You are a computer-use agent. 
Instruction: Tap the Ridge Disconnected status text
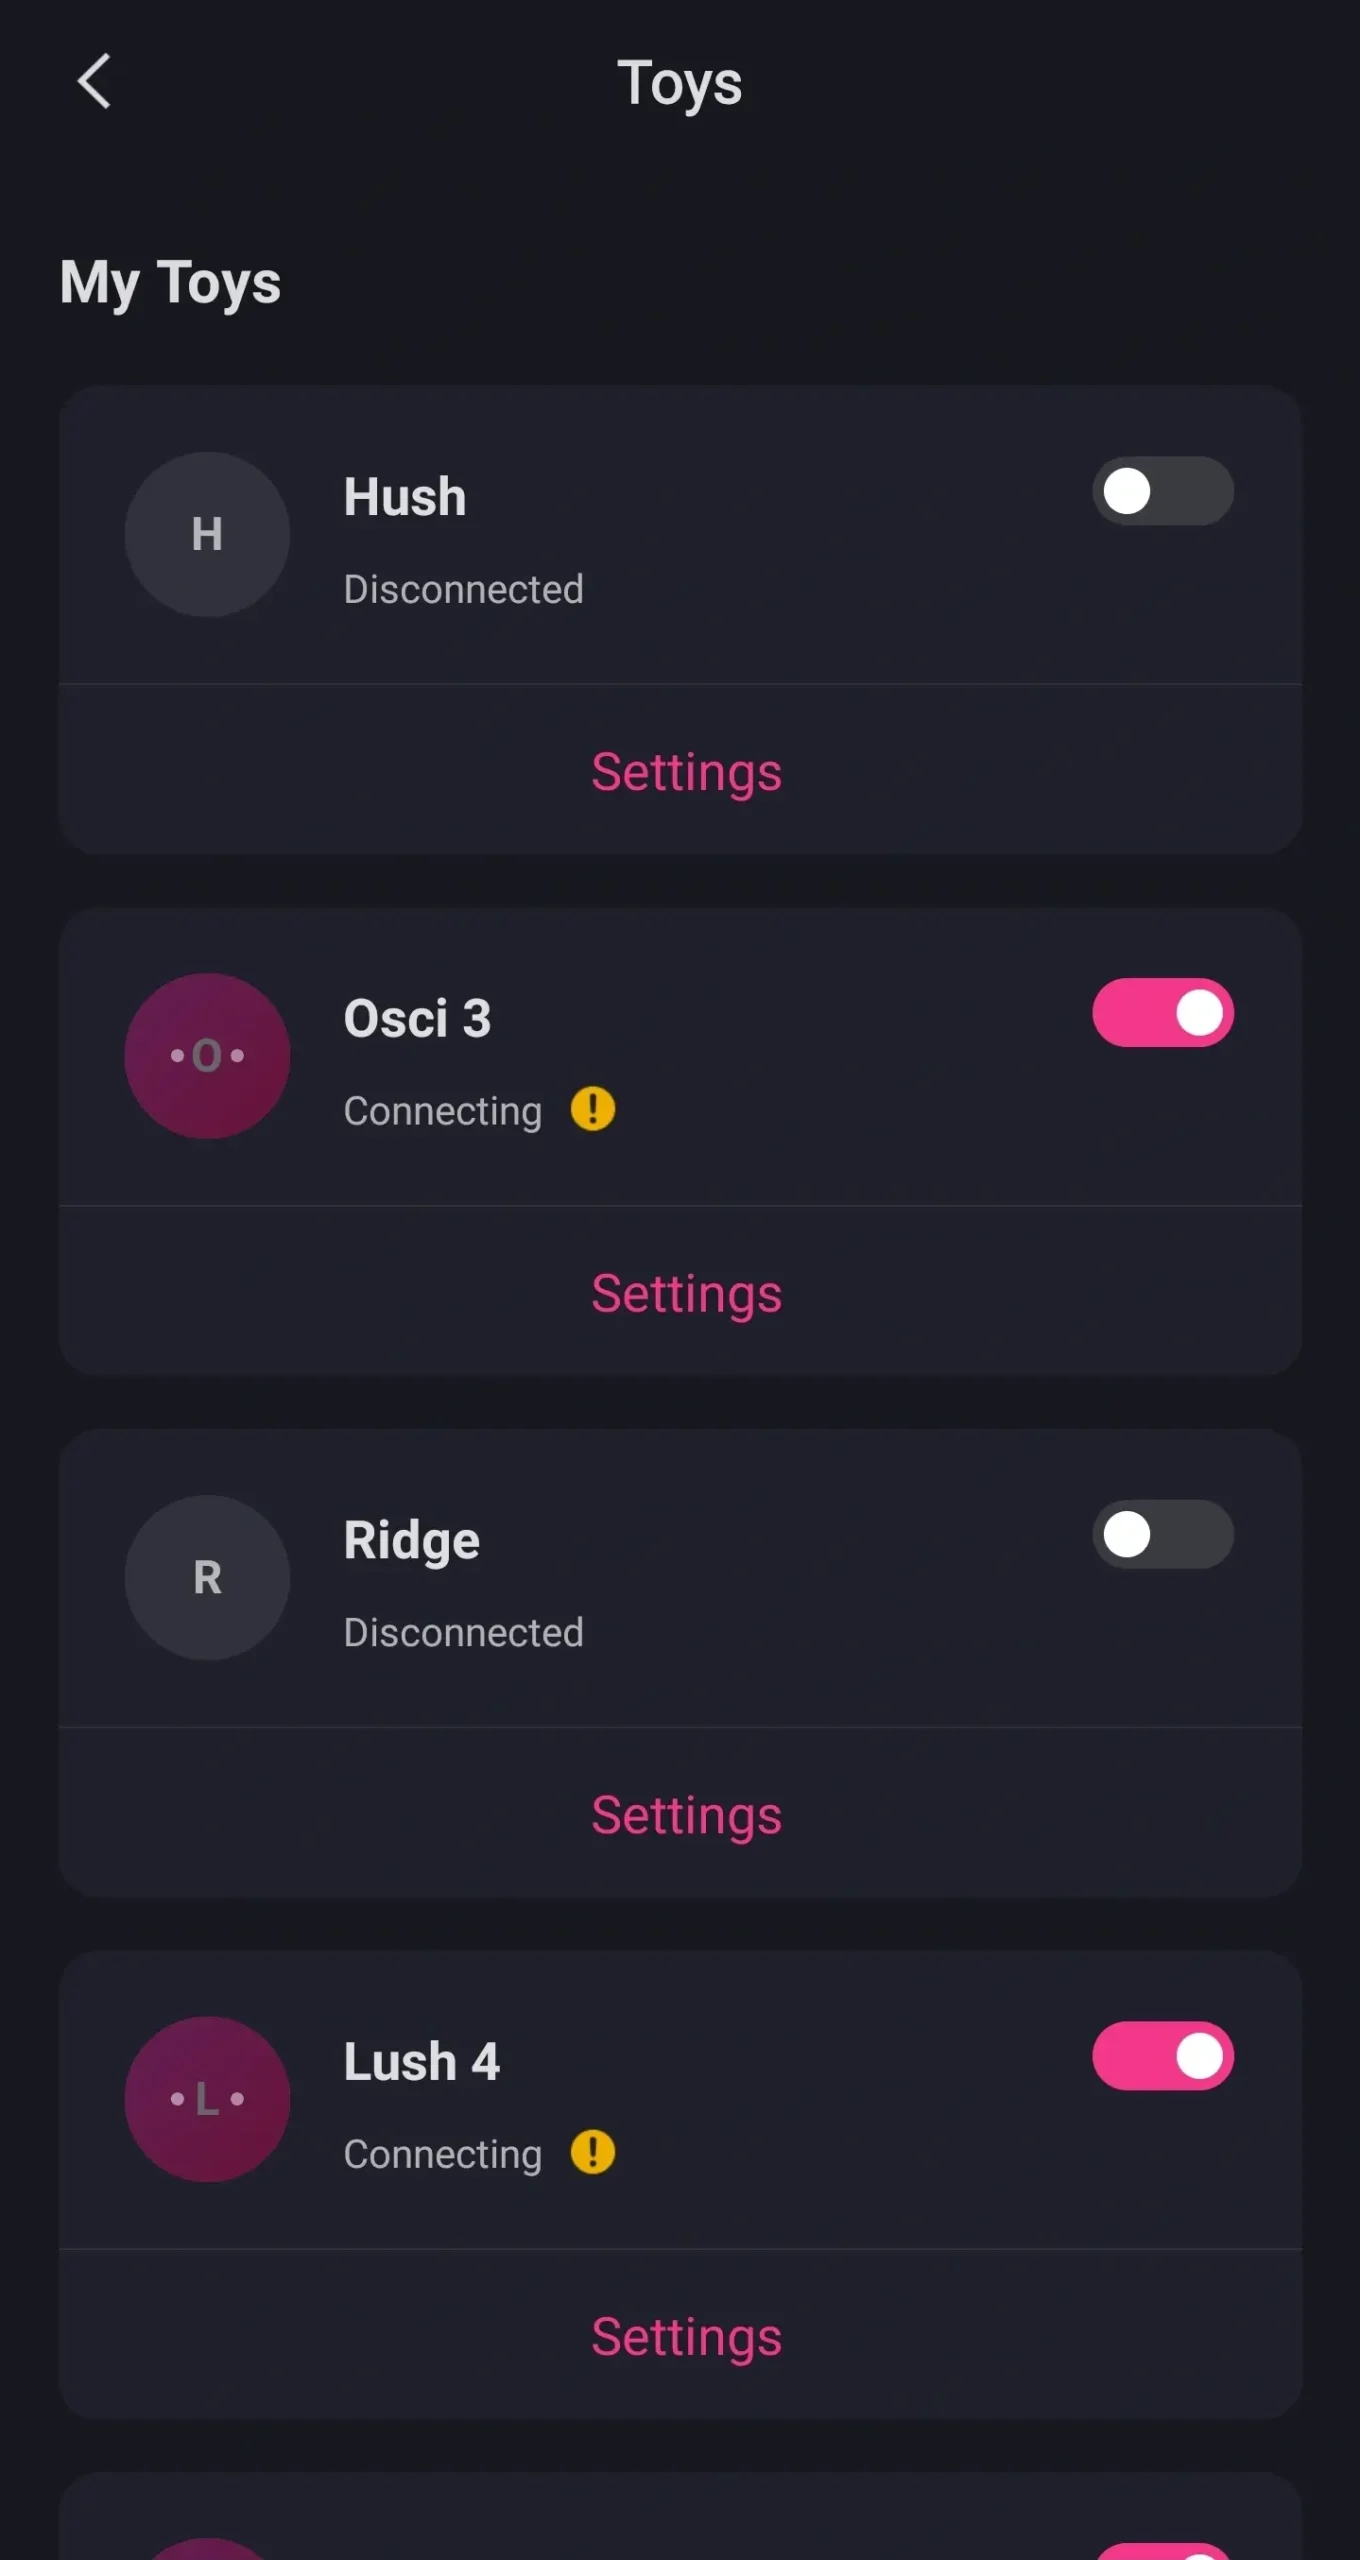click(x=463, y=1633)
